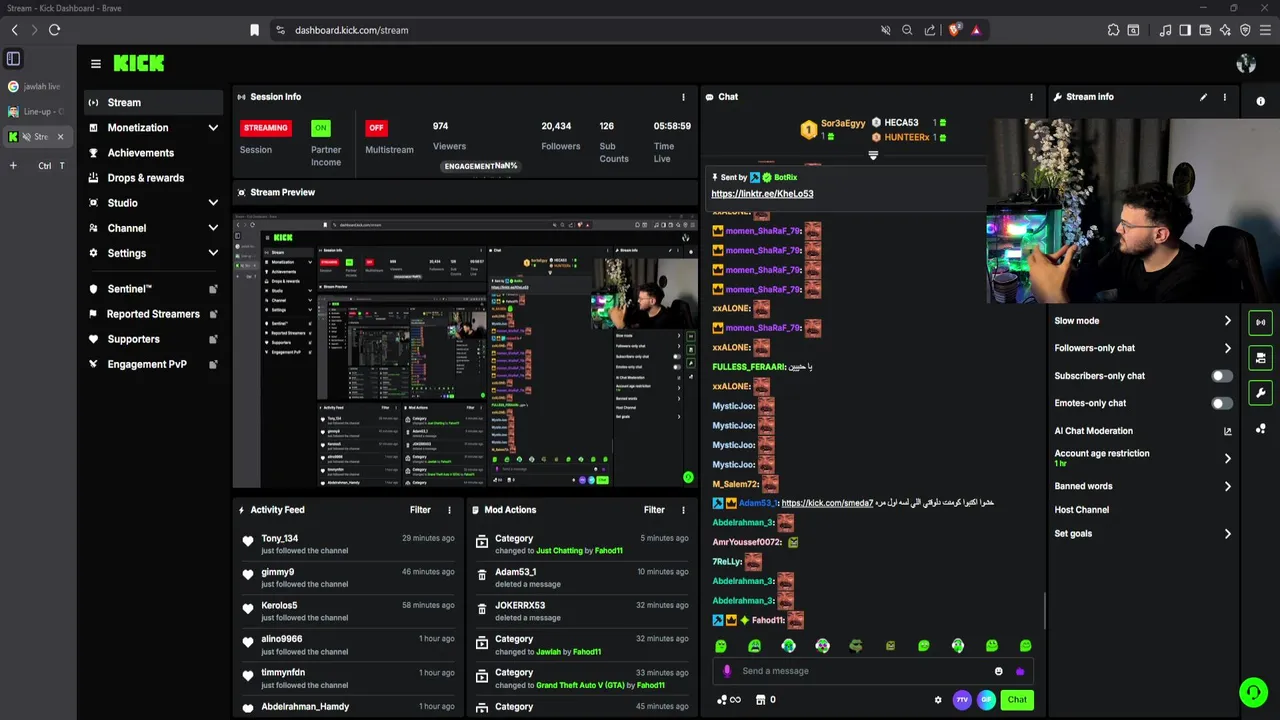Click the channel points infinity icon
Image resolution: width=1280 pixels, height=720 pixels.
[729, 700]
